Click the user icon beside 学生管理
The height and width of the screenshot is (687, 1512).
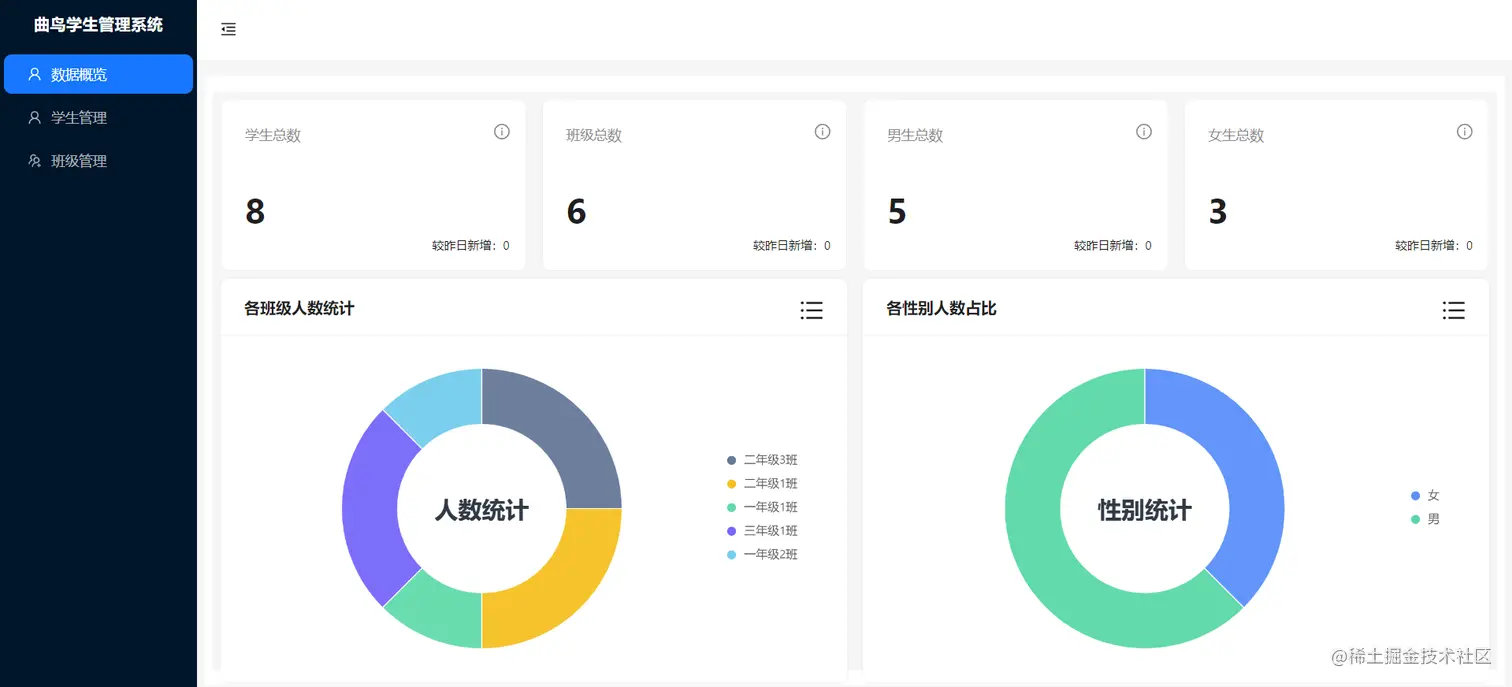click(35, 117)
